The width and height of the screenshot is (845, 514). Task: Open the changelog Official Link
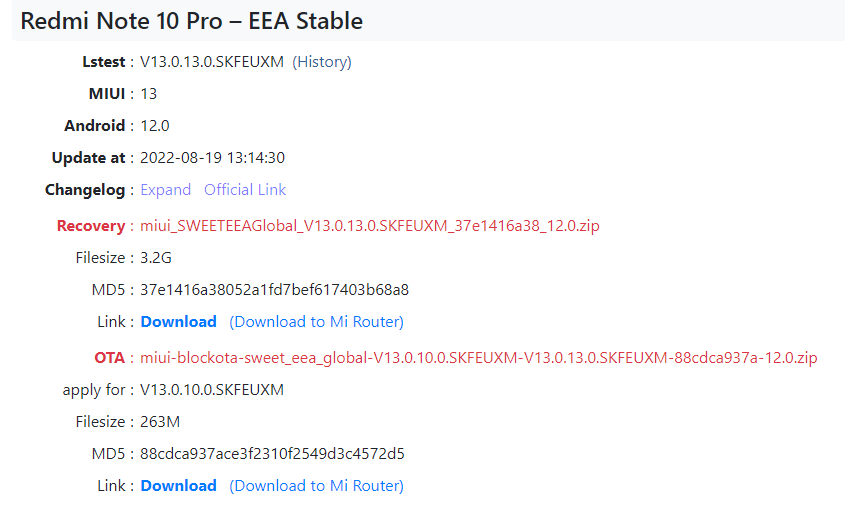click(x=244, y=190)
